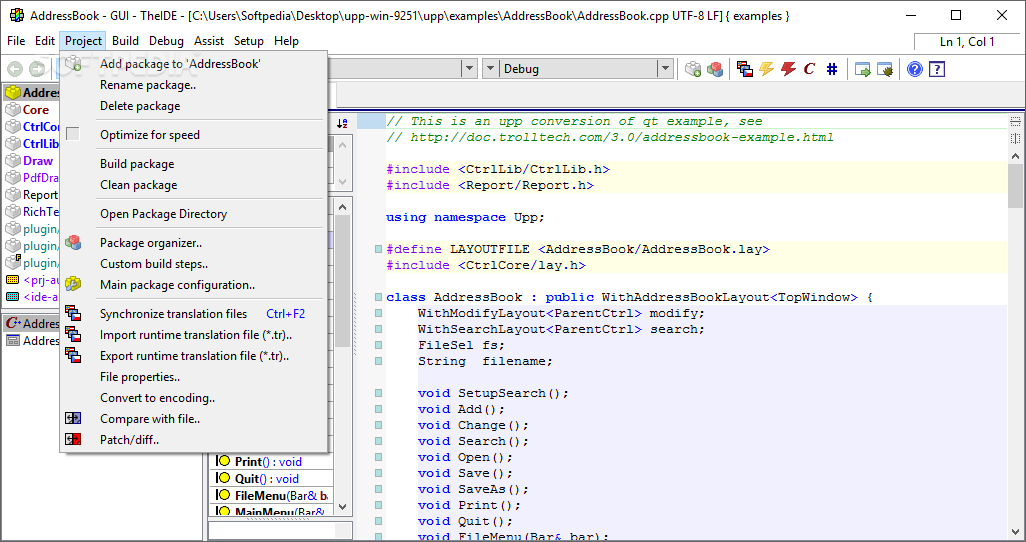Viewport: 1026px width, 542px height.
Task: Click the Package organizer cubes icon
Action: tap(73, 243)
